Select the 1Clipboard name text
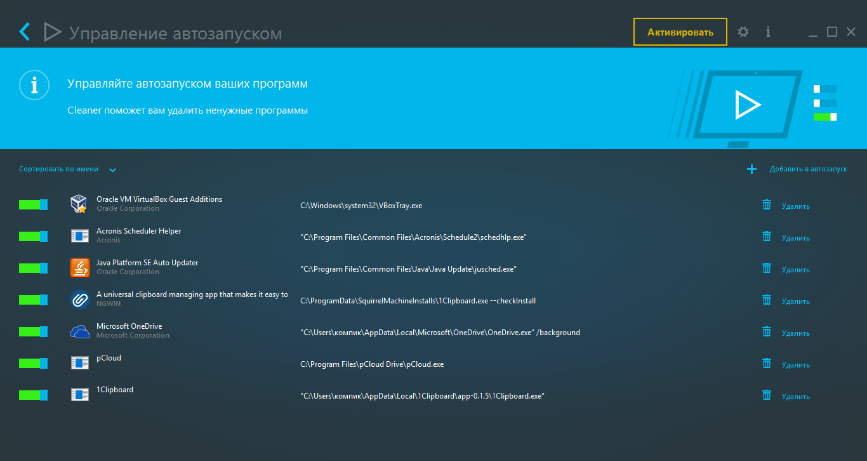The width and height of the screenshot is (867, 461). tap(115, 390)
